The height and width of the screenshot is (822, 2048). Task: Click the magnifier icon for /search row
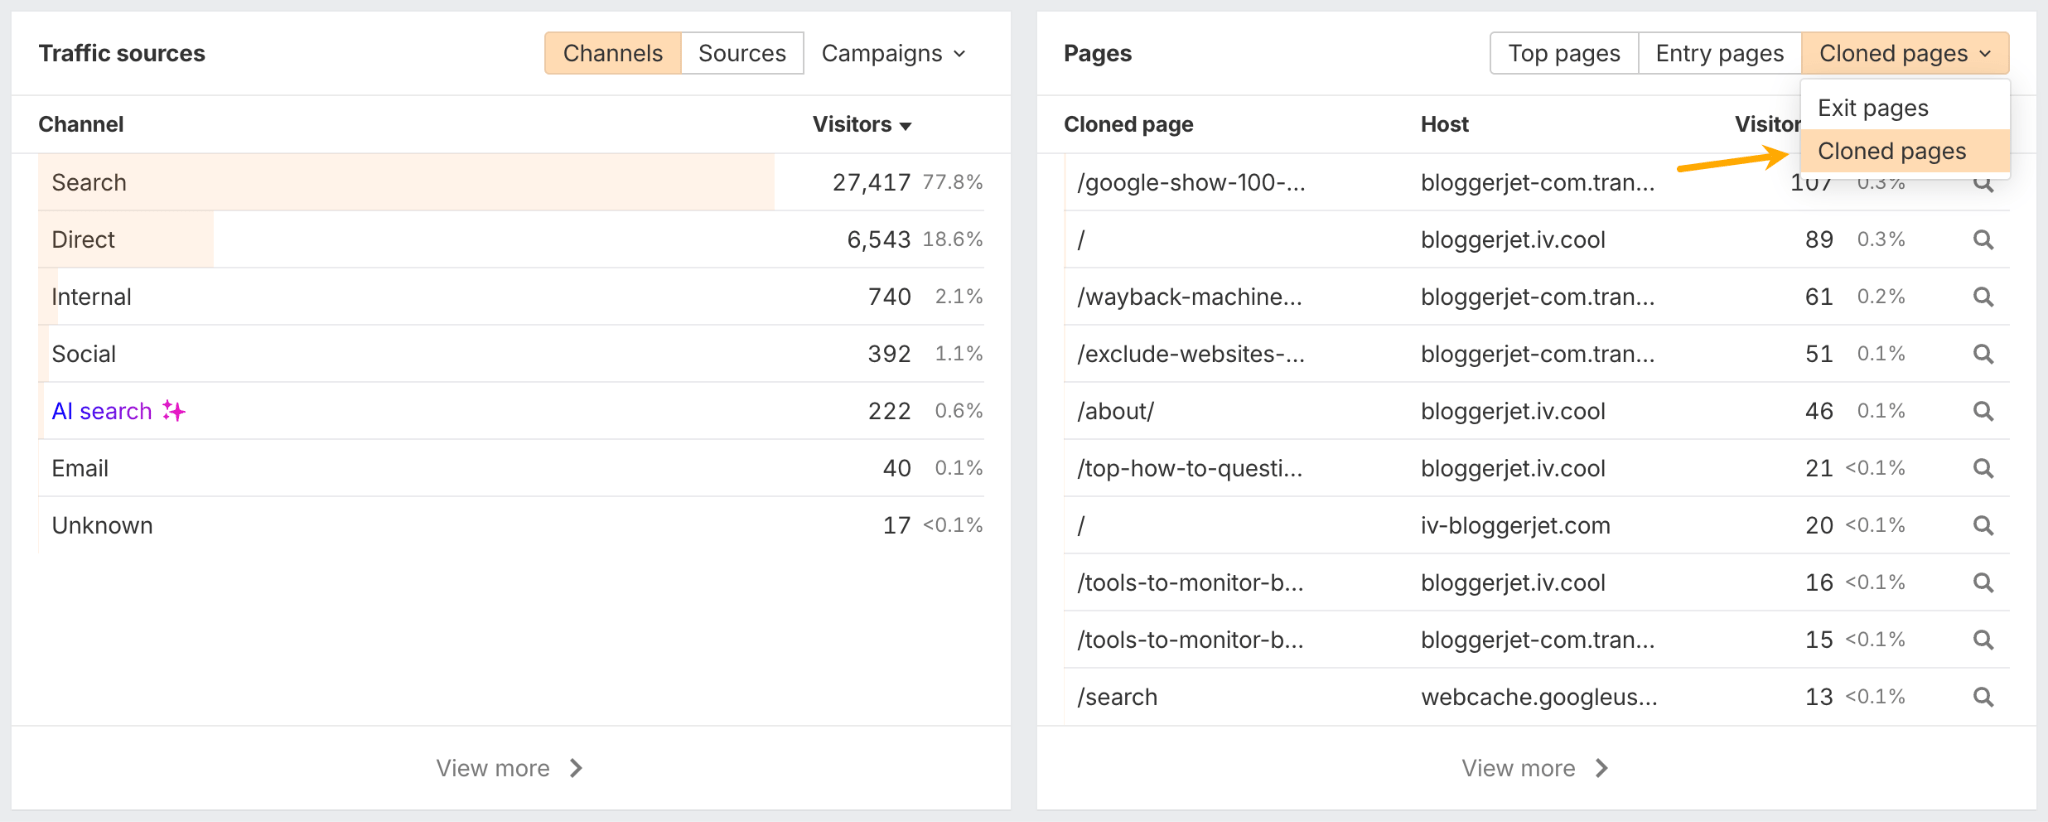pos(1983,697)
